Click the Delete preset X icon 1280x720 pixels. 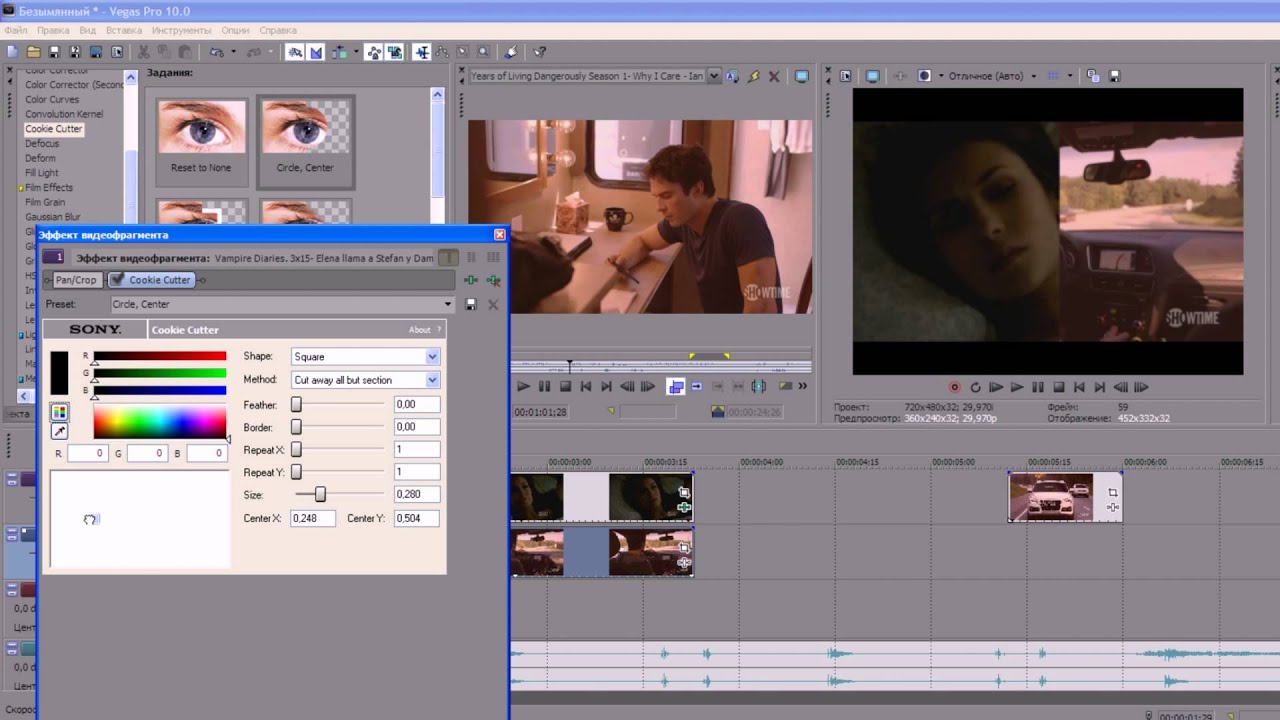coord(493,304)
